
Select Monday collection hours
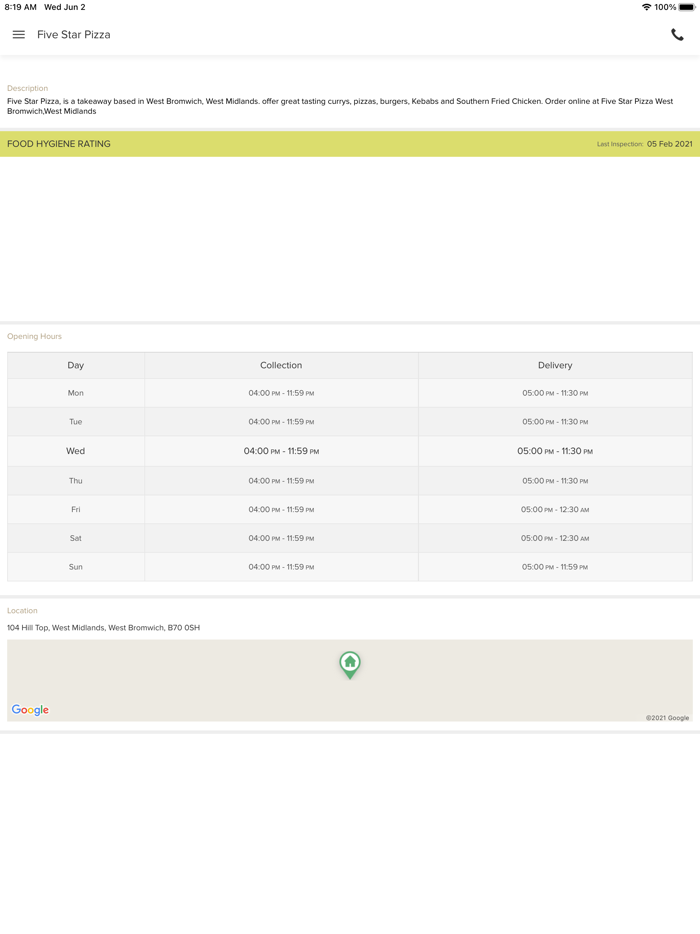point(281,393)
